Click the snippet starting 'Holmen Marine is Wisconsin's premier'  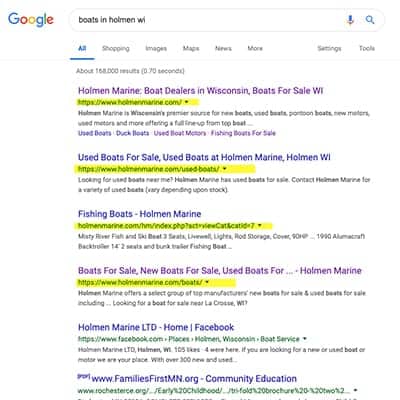(224, 118)
